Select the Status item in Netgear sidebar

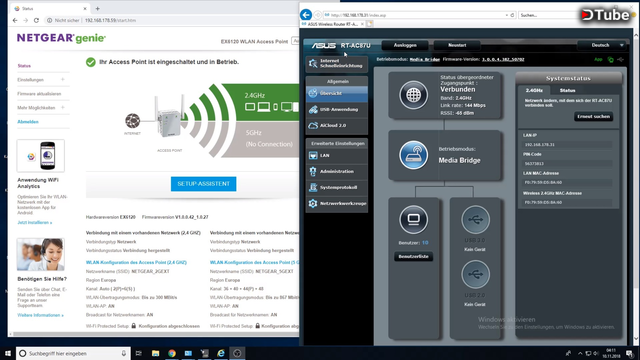pyautogui.click(x=24, y=66)
